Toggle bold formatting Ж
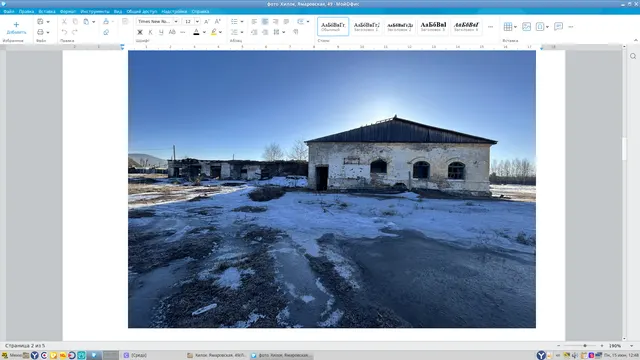 [x=140, y=32]
